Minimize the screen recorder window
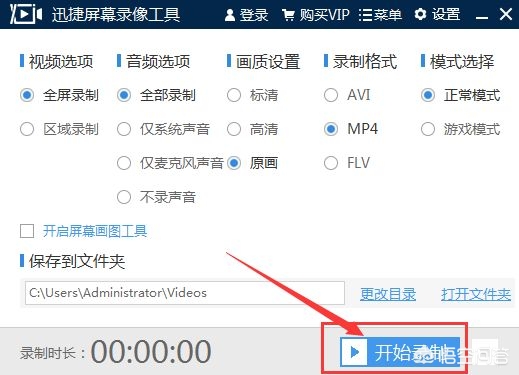Image resolution: width=519 pixels, height=375 pixels. coord(482,17)
